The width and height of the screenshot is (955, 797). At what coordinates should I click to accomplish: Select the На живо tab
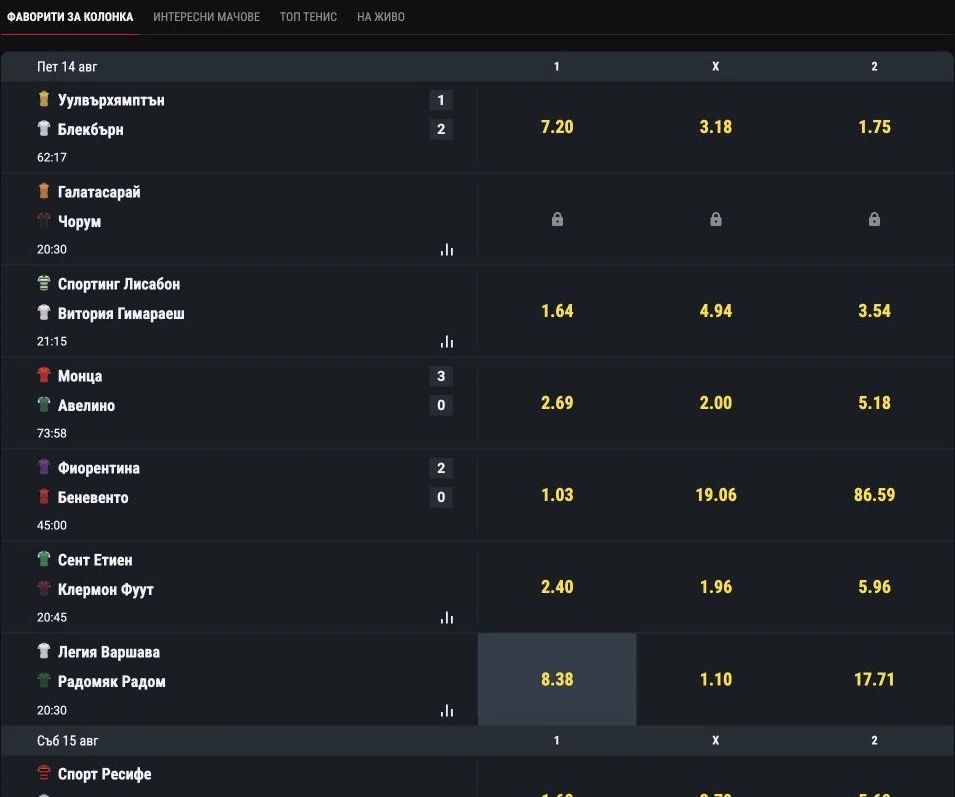(381, 17)
